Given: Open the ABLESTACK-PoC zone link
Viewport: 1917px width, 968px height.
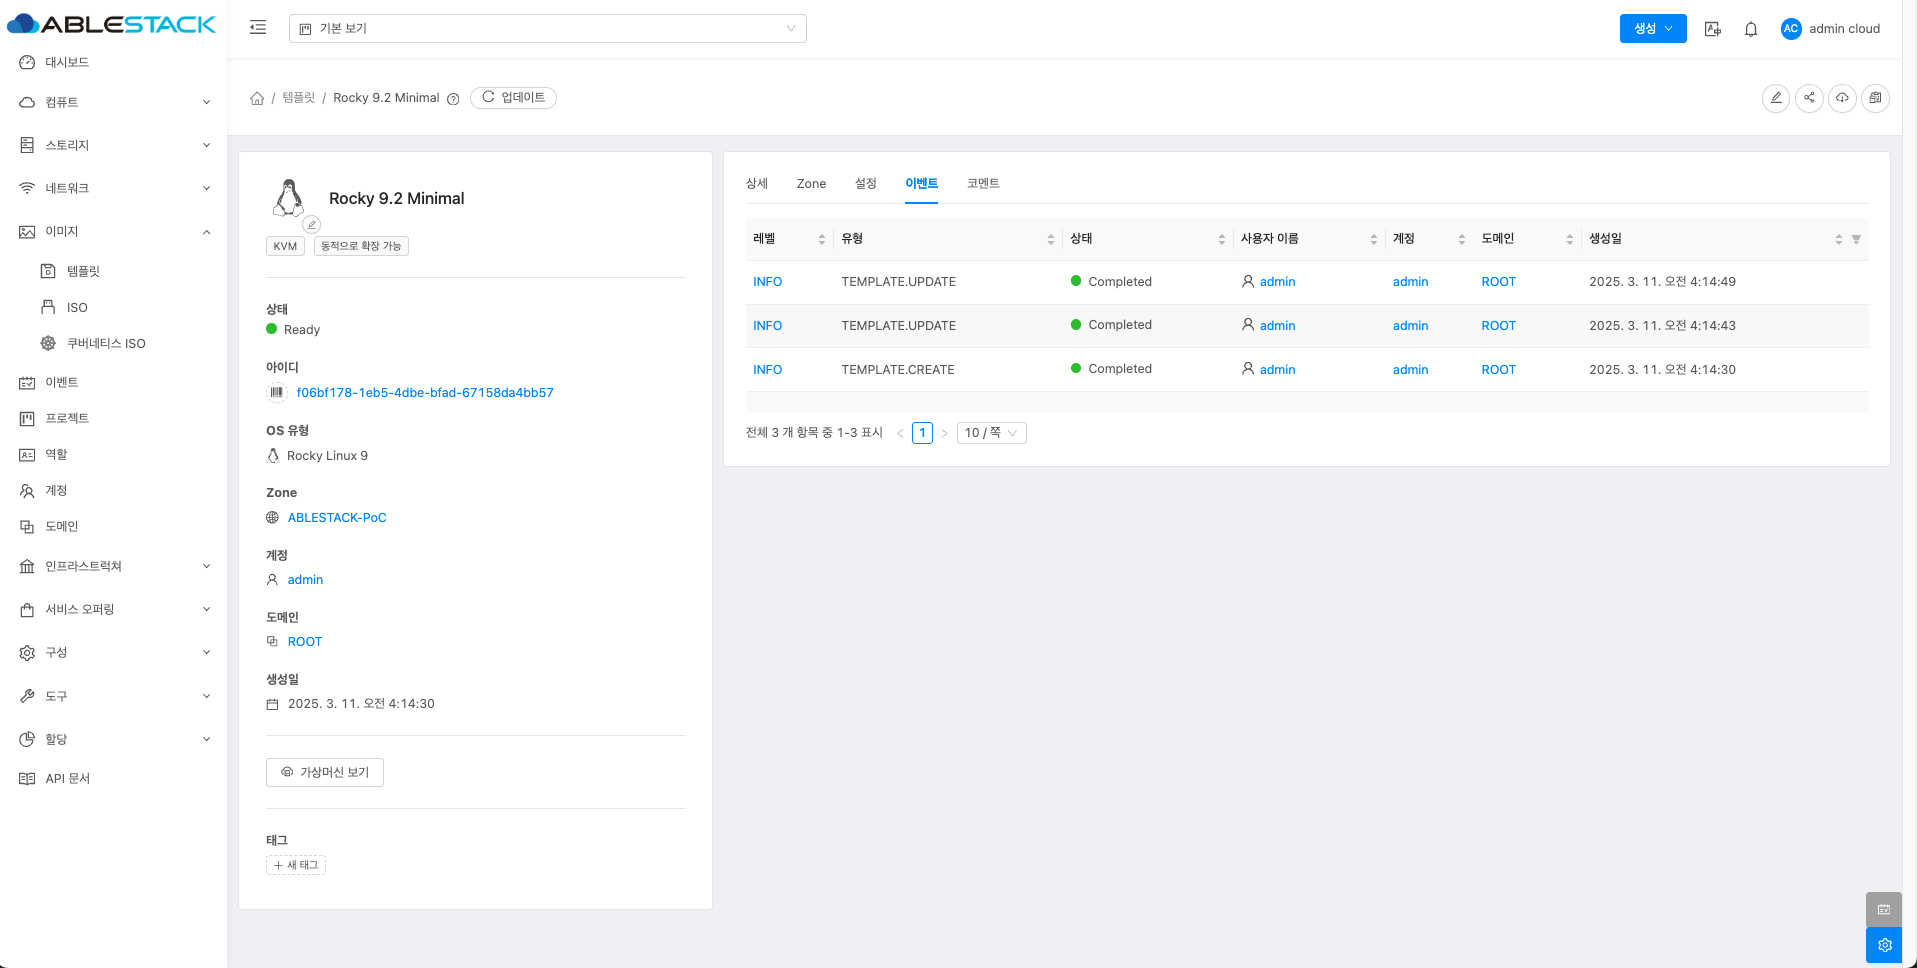Looking at the screenshot, I should click(336, 518).
